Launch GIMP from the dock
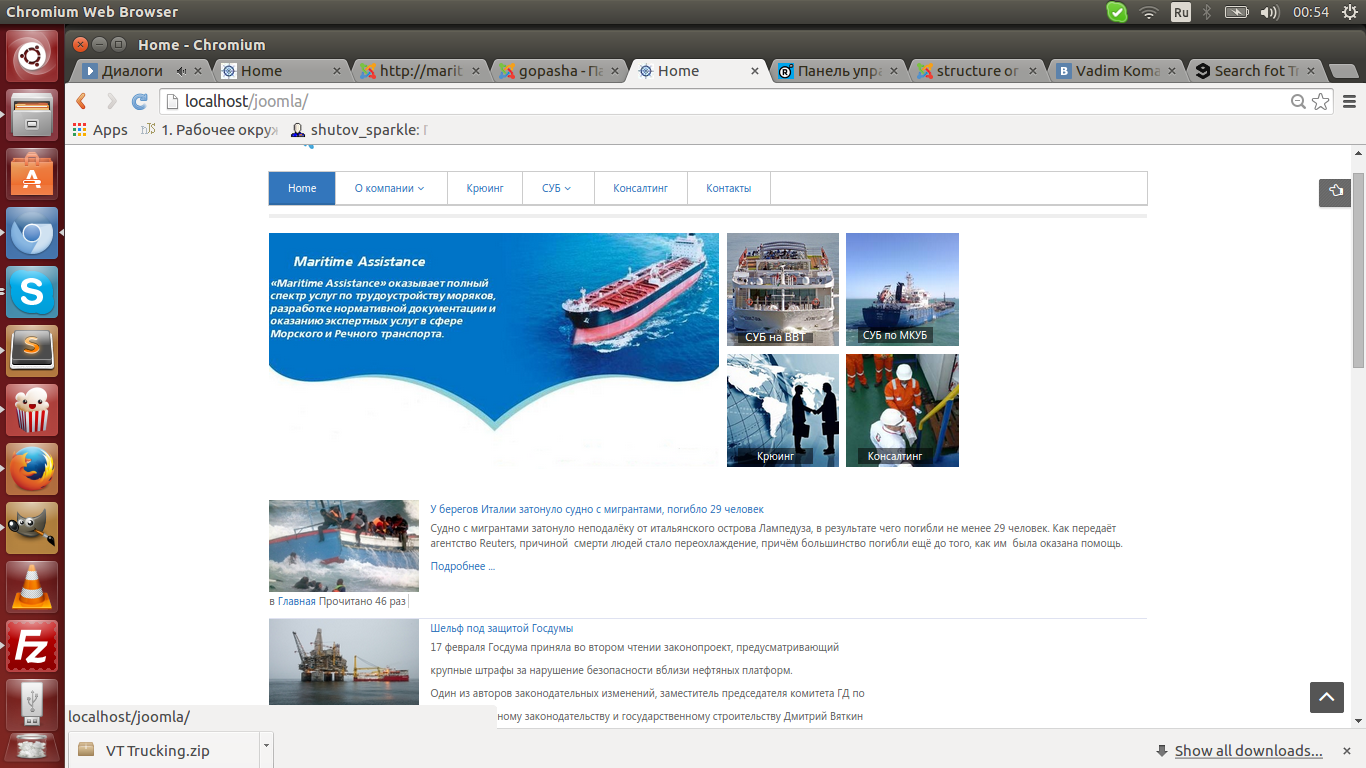 tap(33, 528)
